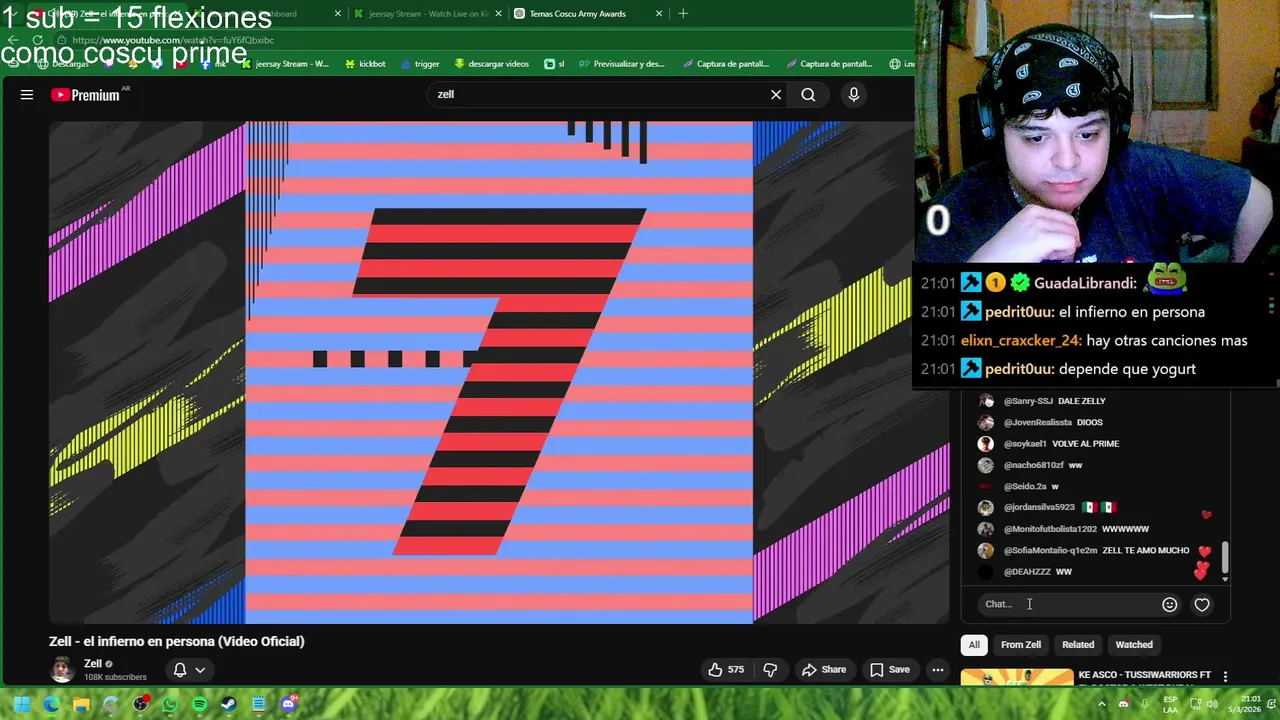Open Steam from taskbar

[x=229, y=704]
